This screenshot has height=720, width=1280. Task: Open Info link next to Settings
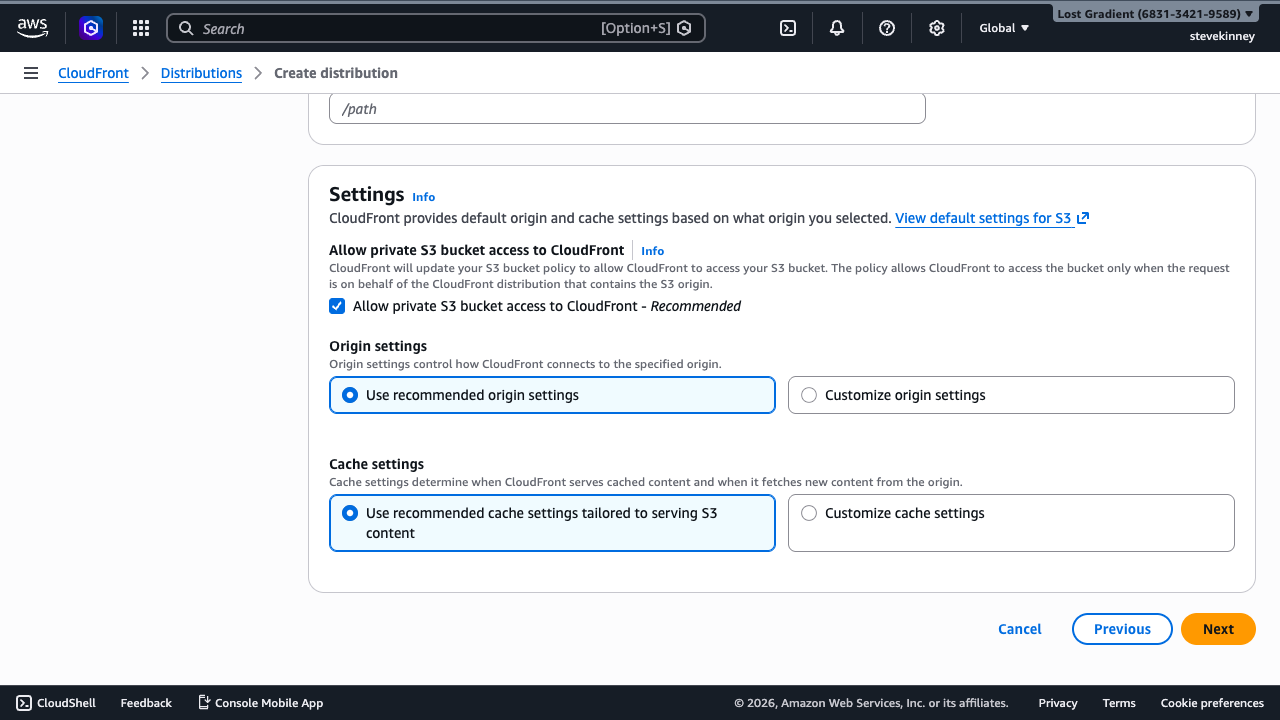[424, 197]
